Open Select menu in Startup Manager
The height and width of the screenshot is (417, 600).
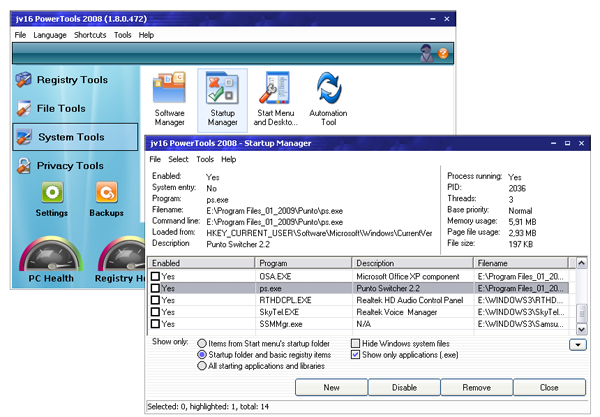(x=178, y=160)
